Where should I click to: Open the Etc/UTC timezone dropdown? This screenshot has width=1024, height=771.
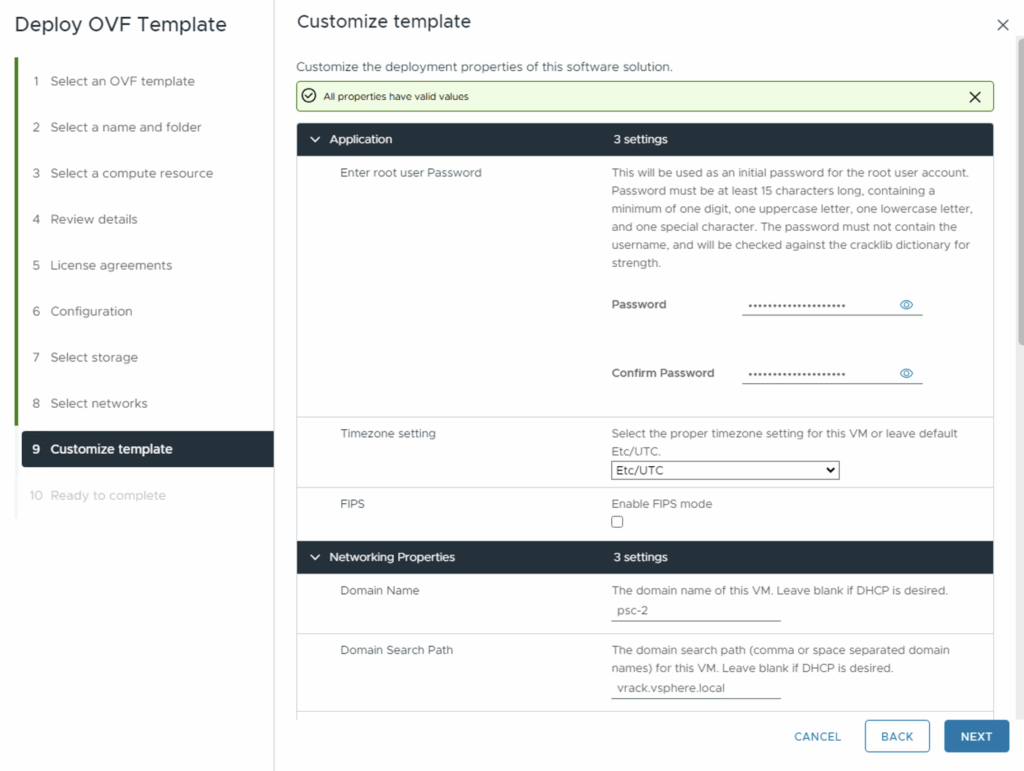coord(725,470)
